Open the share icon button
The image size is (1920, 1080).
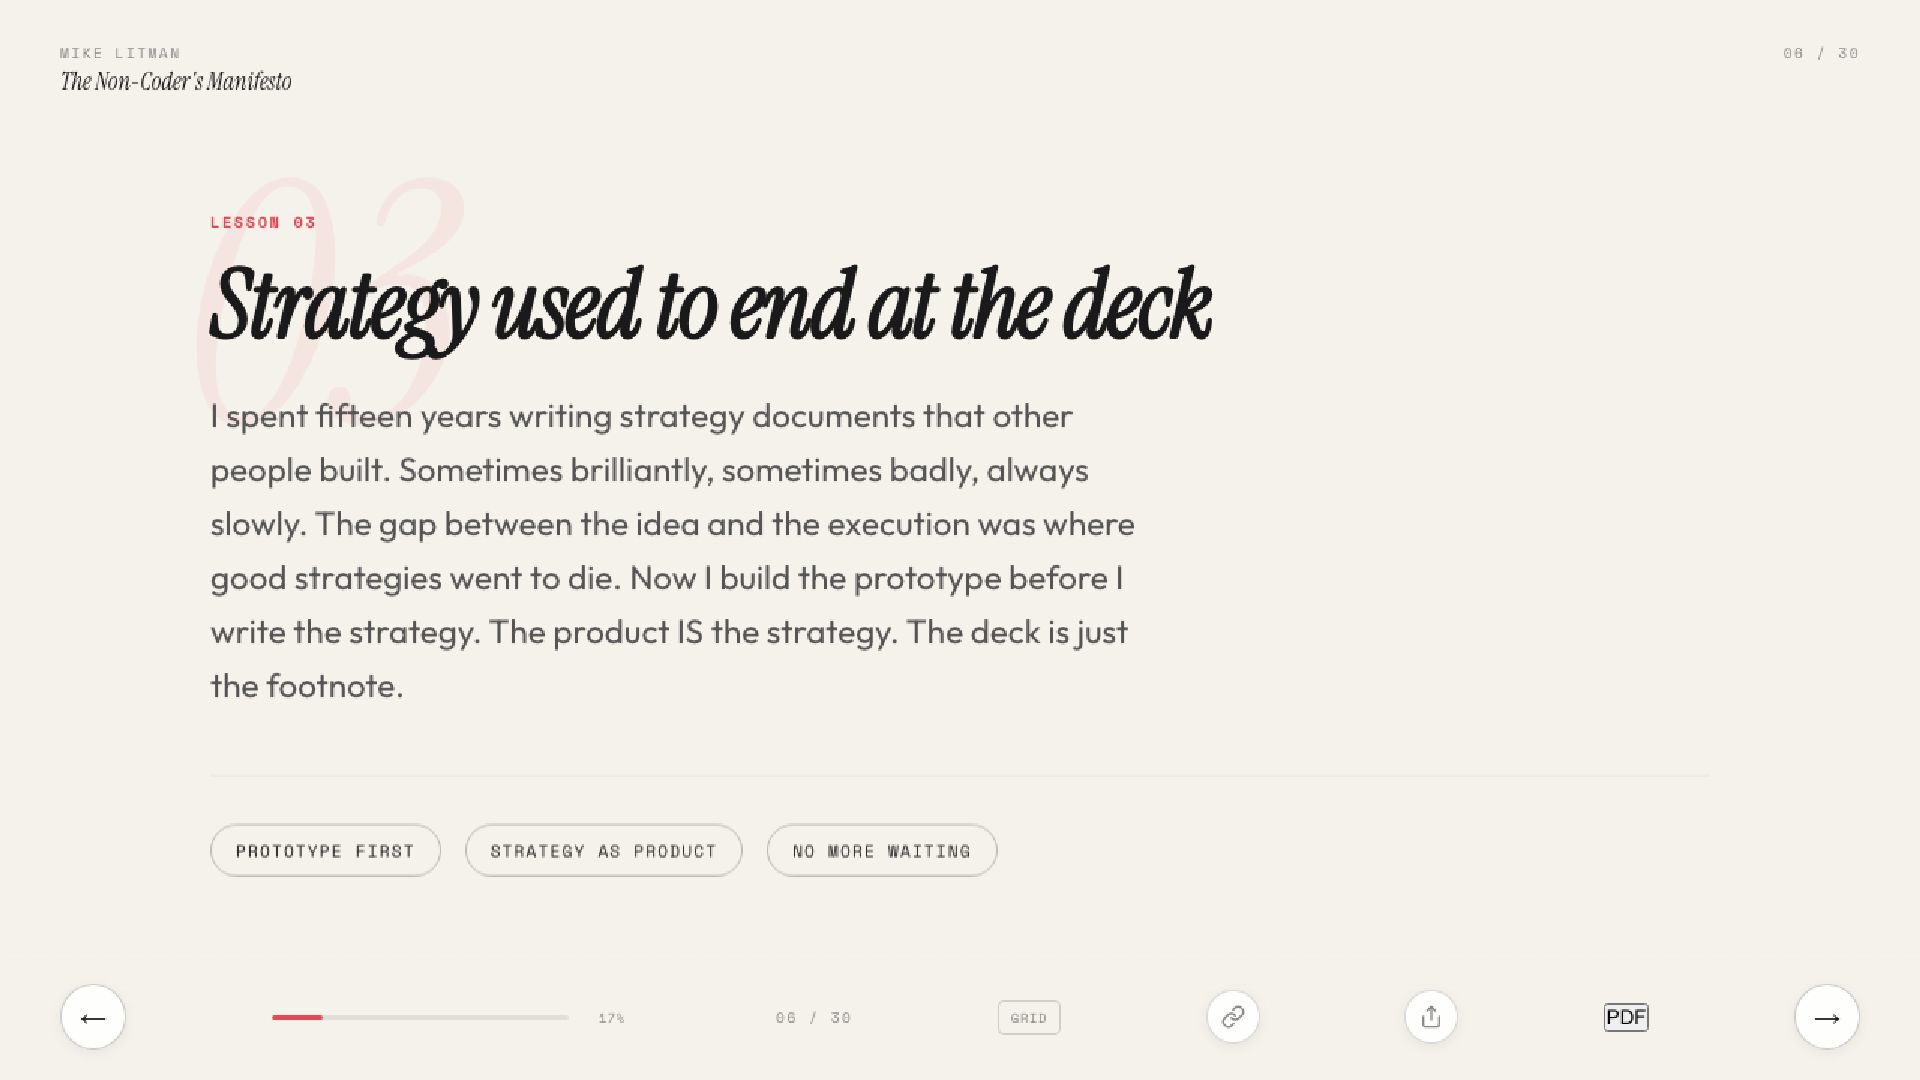point(1431,1017)
